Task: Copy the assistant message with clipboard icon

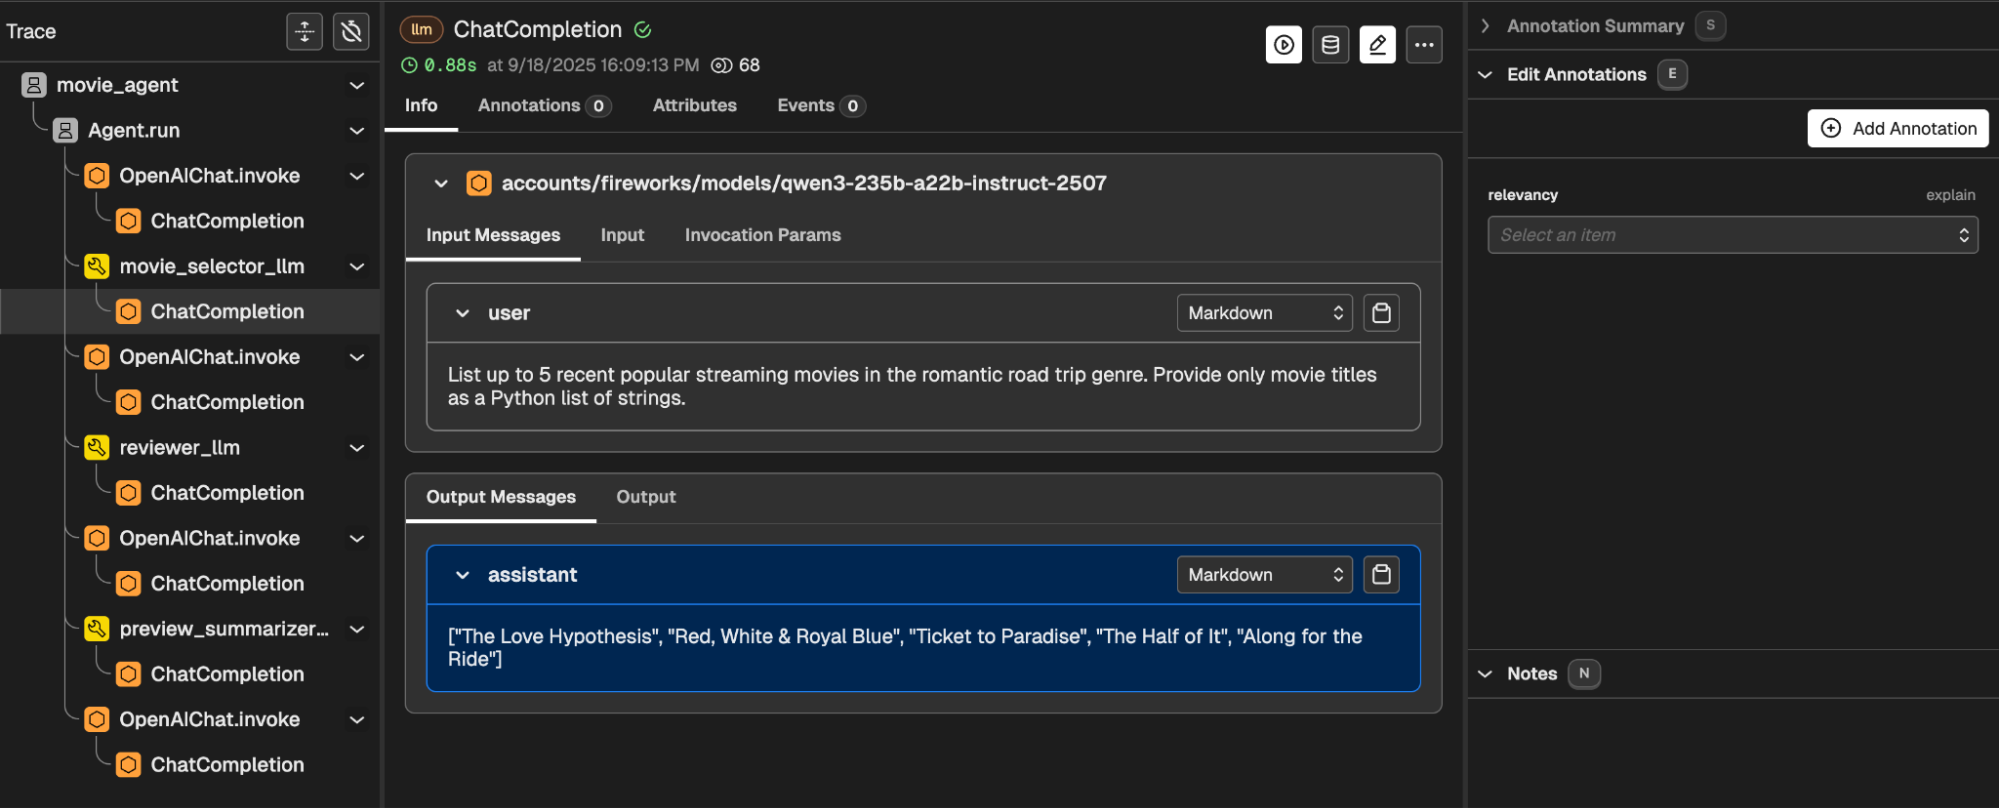Action: pos(1381,575)
